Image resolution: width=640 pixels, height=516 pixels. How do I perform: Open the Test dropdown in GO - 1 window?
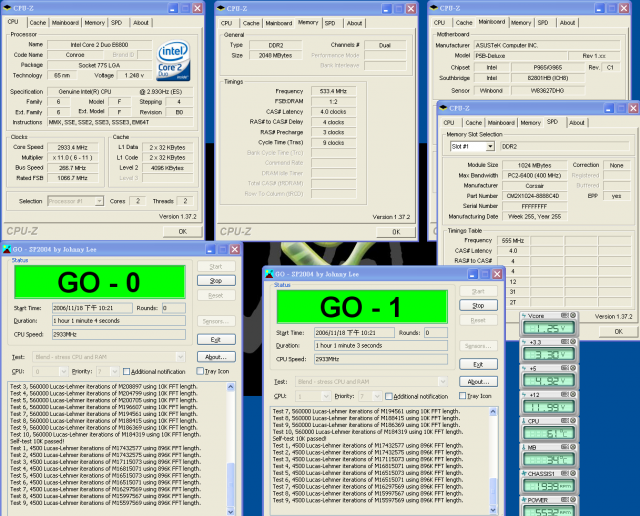(x=443, y=382)
